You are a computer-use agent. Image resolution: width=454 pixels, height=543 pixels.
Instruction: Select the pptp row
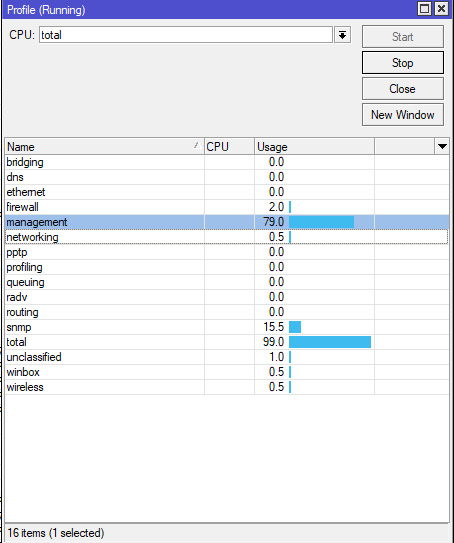click(x=227, y=252)
